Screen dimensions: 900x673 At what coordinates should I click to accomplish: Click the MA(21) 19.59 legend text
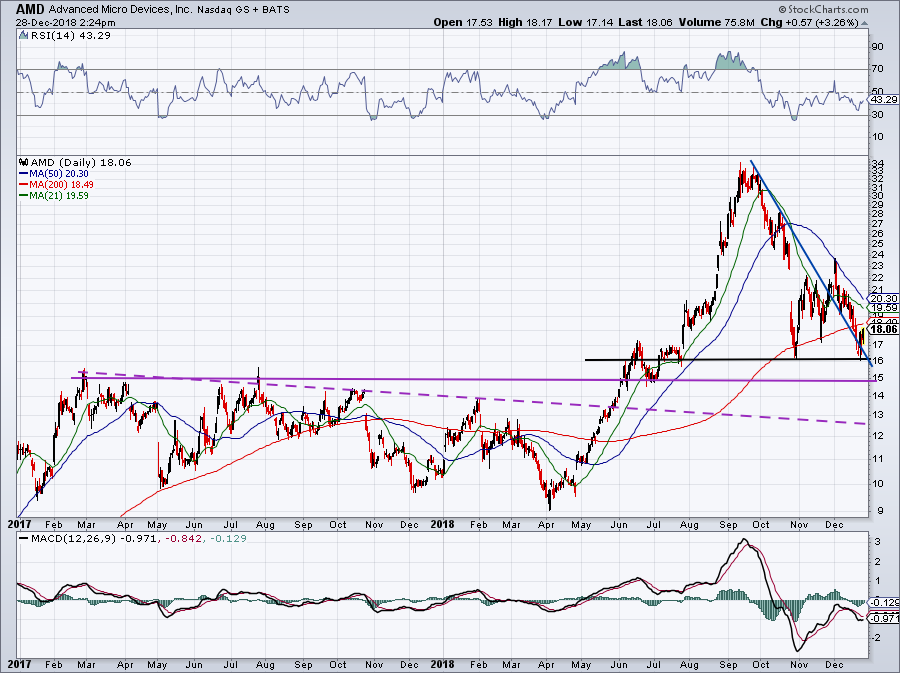59,196
